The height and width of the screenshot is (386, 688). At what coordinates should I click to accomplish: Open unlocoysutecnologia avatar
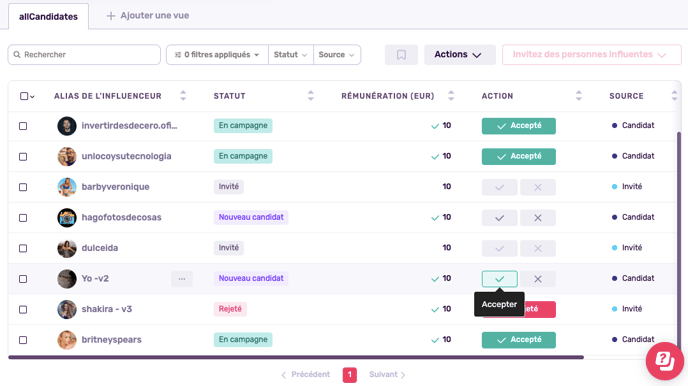[67, 157]
